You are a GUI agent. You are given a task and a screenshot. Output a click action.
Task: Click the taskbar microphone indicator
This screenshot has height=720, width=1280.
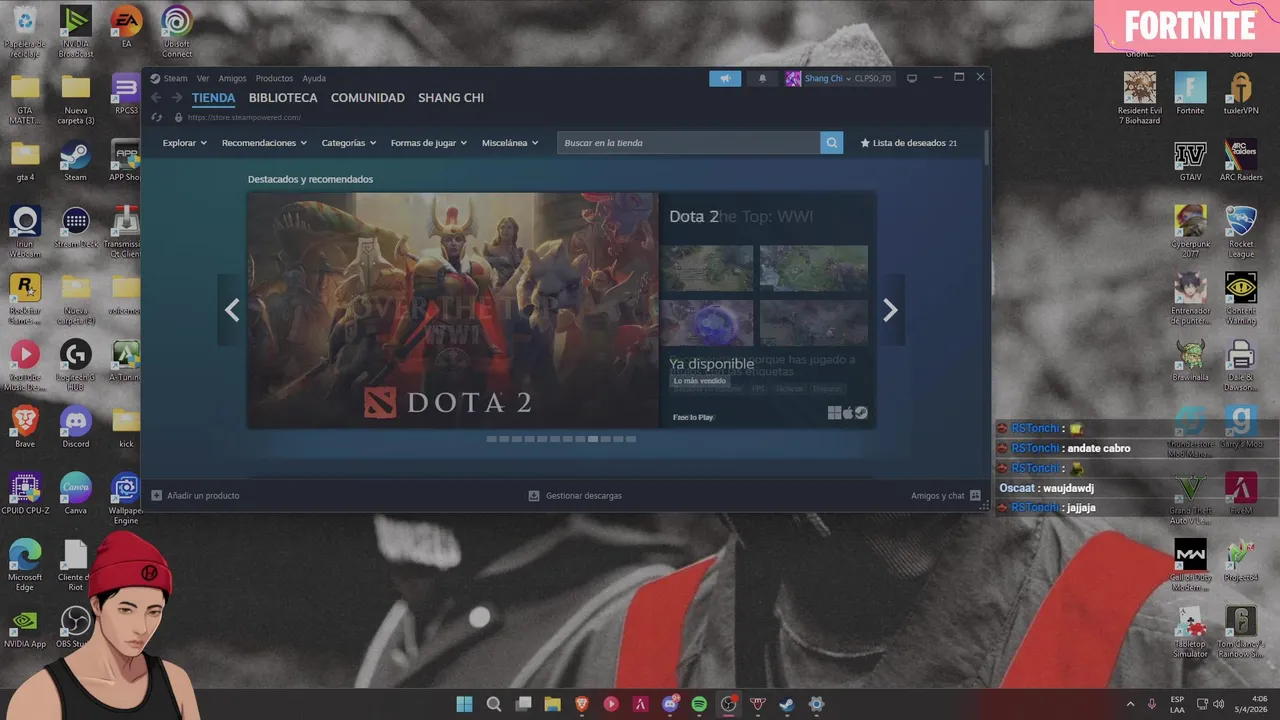1152,704
